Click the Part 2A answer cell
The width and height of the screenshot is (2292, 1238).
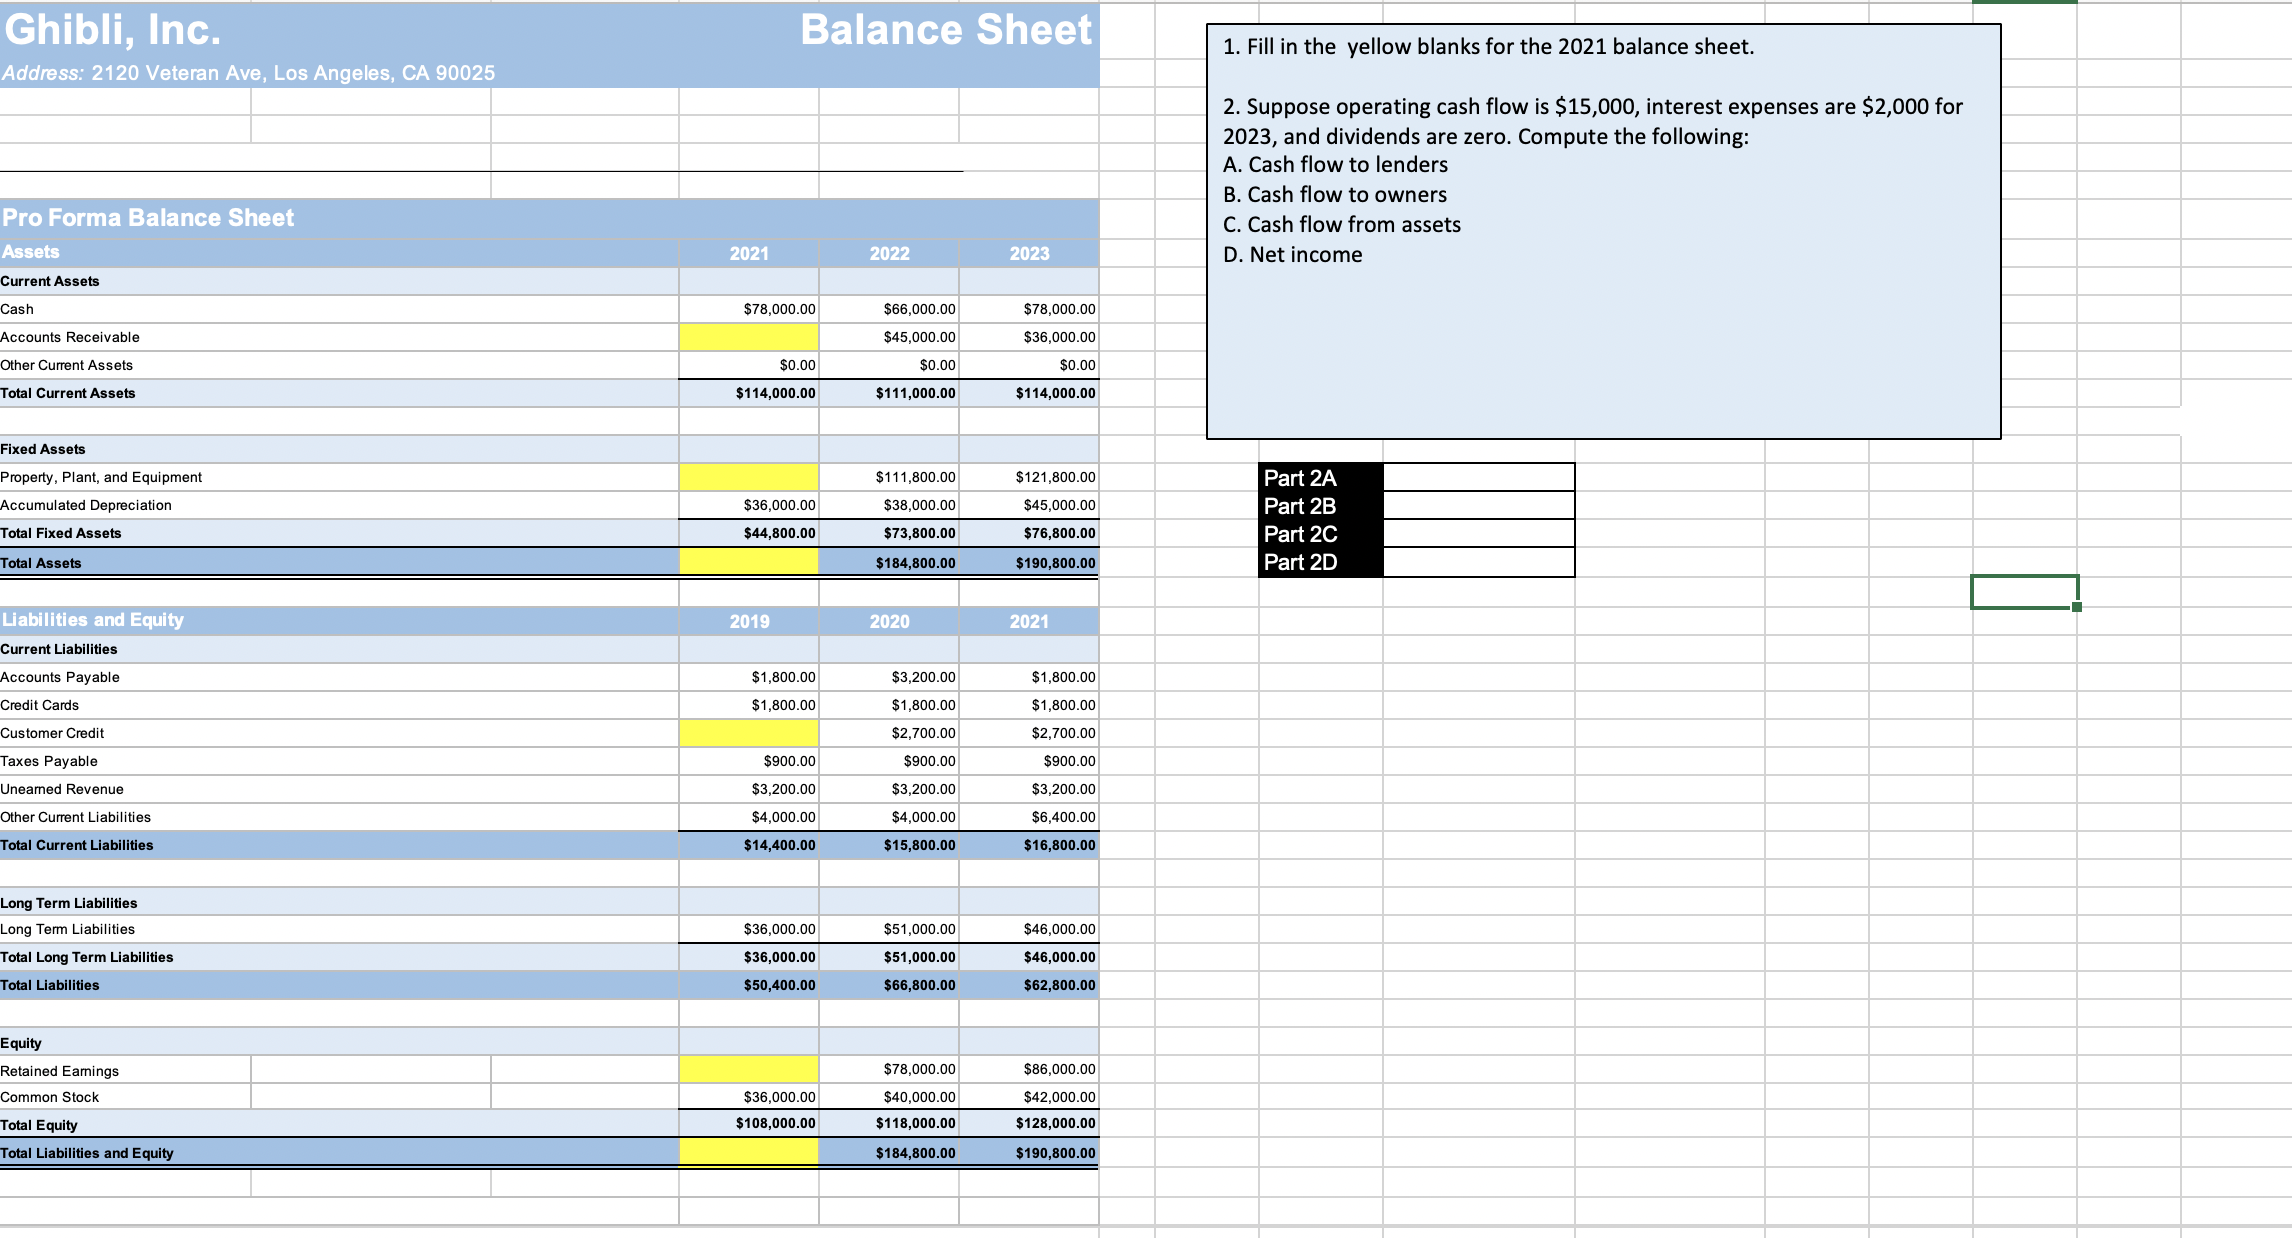(1479, 477)
